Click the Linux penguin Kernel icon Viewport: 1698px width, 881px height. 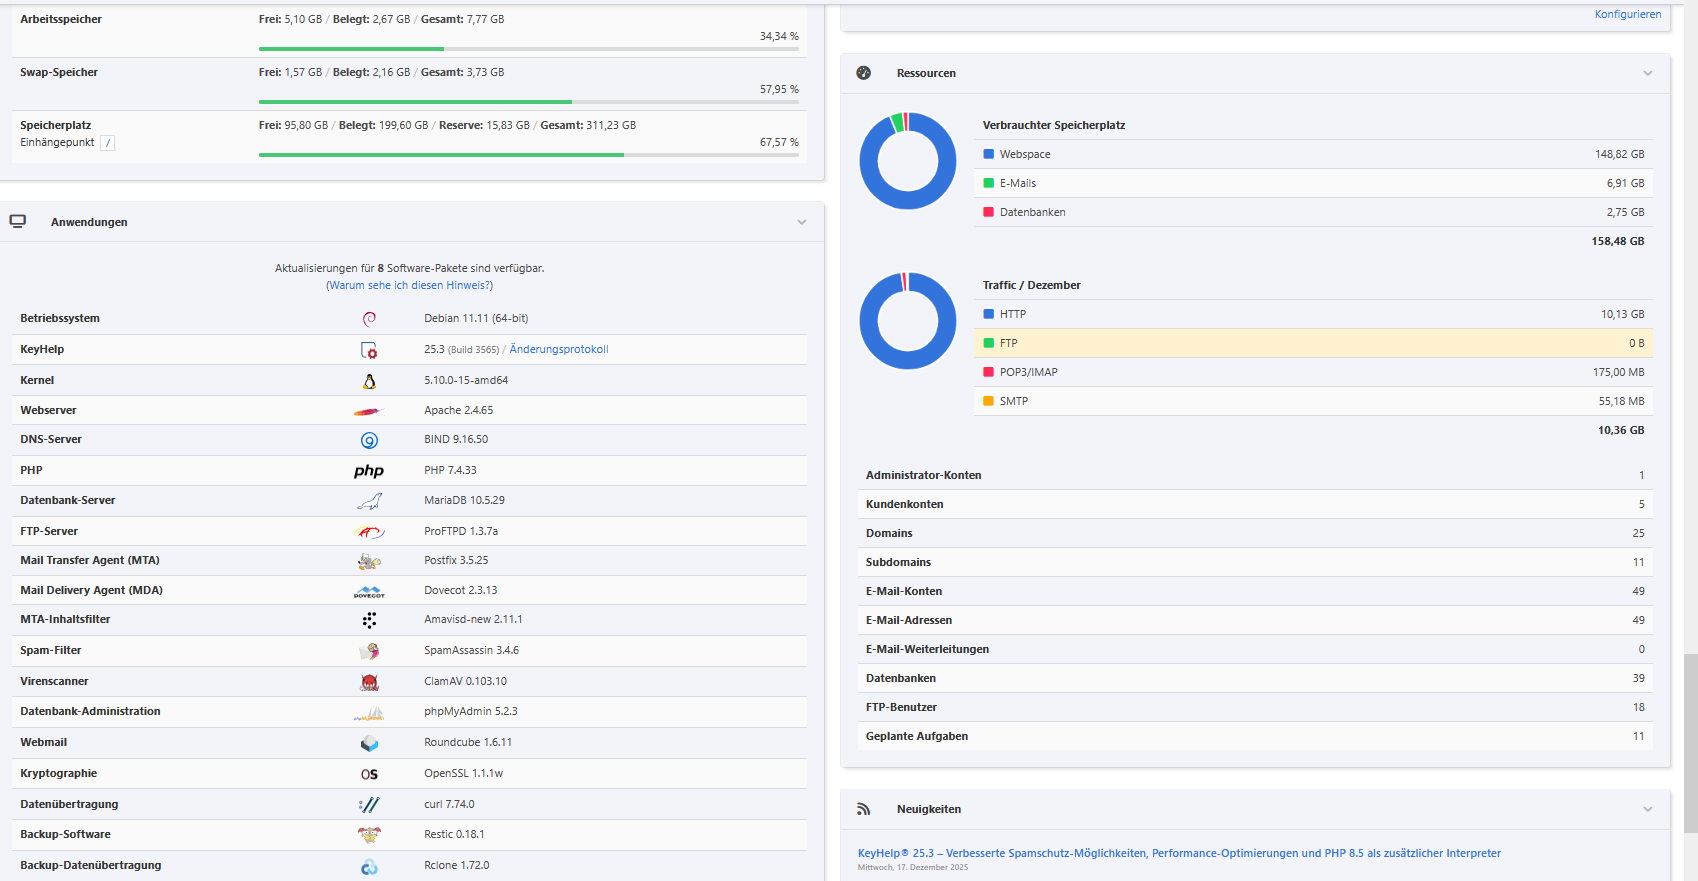(369, 381)
